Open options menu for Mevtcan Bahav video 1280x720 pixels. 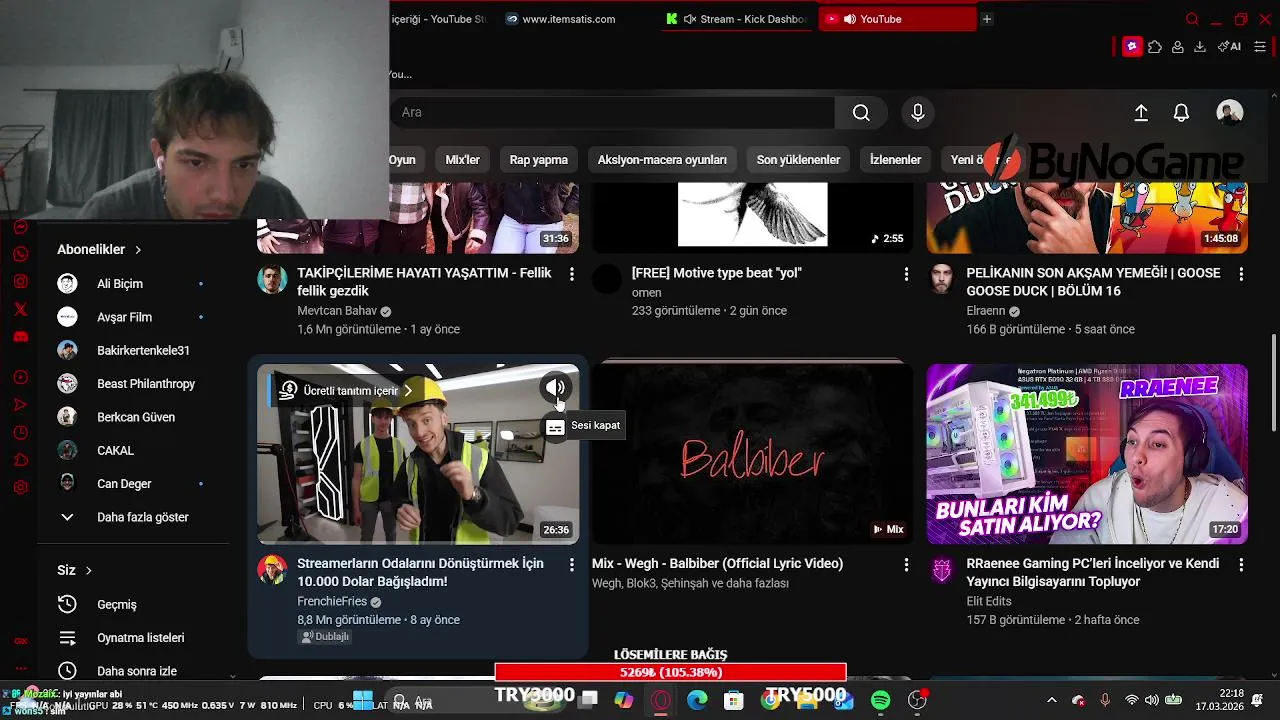click(x=572, y=273)
